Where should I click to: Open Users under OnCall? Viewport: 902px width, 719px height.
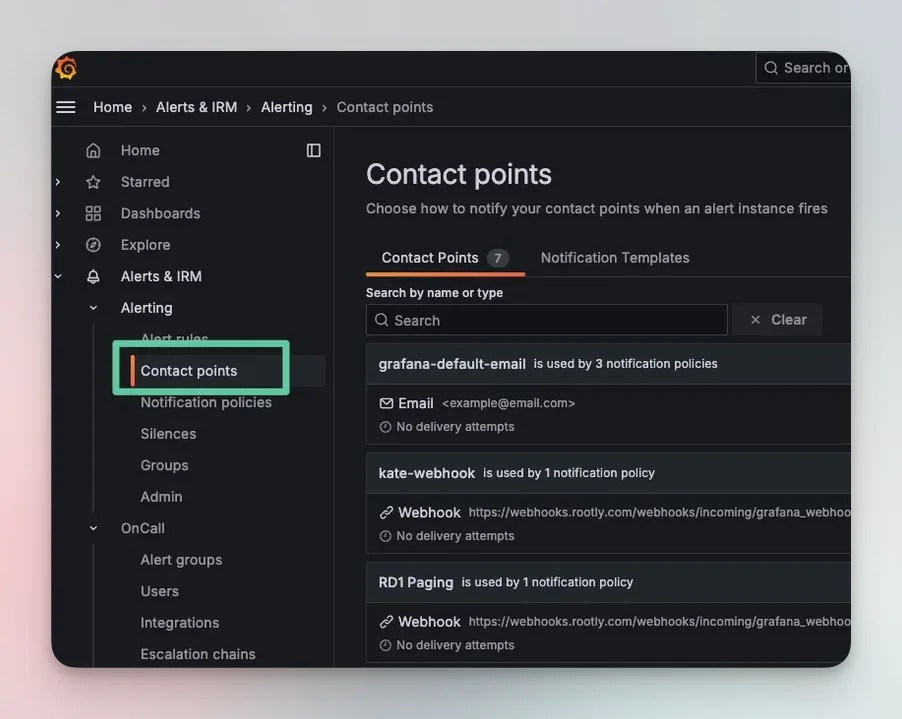click(x=159, y=591)
